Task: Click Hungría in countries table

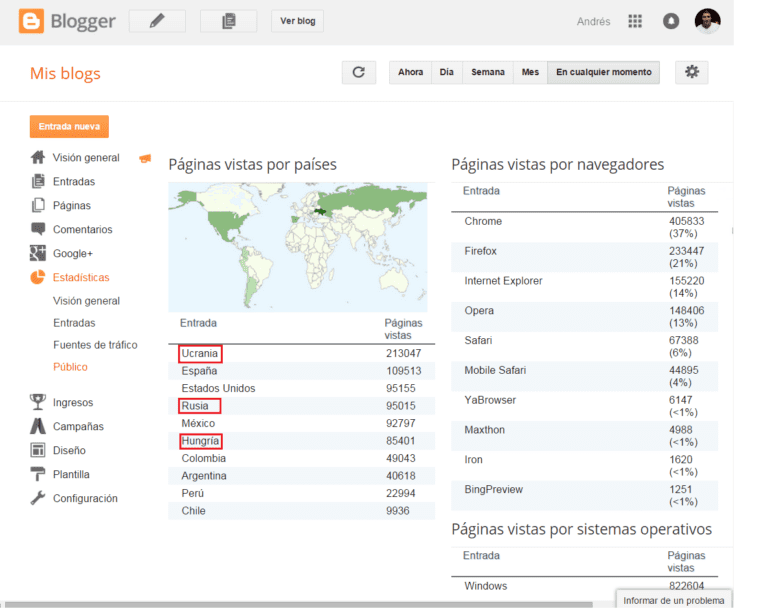Action: click(x=200, y=441)
